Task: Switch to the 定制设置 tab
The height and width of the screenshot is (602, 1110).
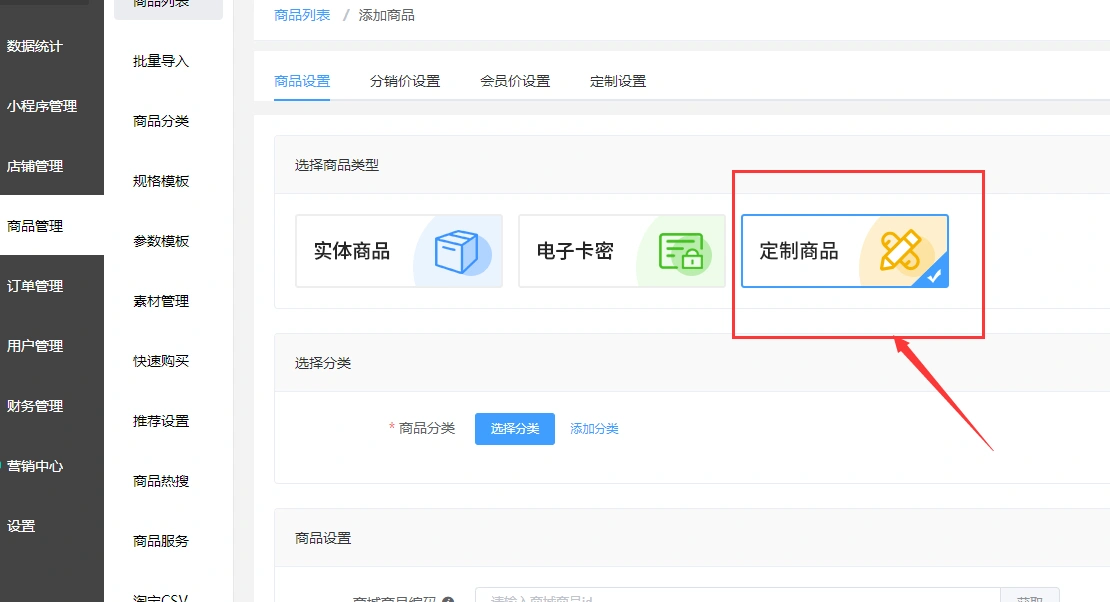Action: (x=618, y=81)
